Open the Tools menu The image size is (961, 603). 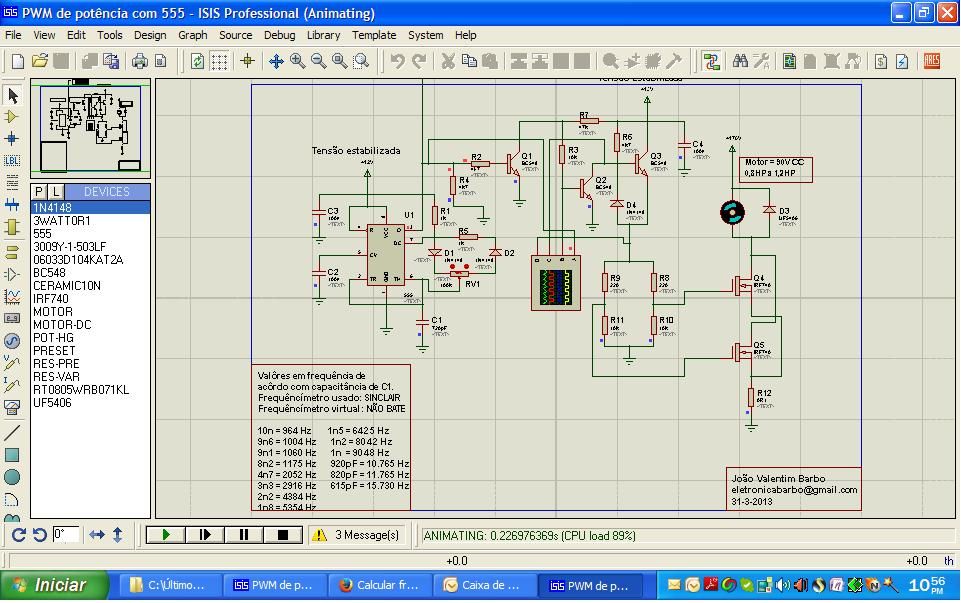point(110,35)
